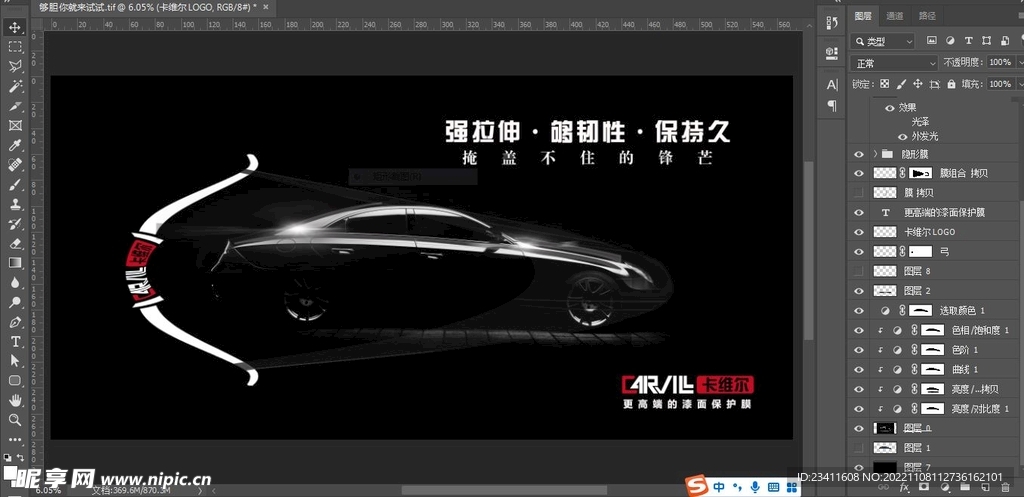This screenshot has height=497, width=1024.
Task: Select the Rectangular Marquee tool
Action: click(15, 47)
